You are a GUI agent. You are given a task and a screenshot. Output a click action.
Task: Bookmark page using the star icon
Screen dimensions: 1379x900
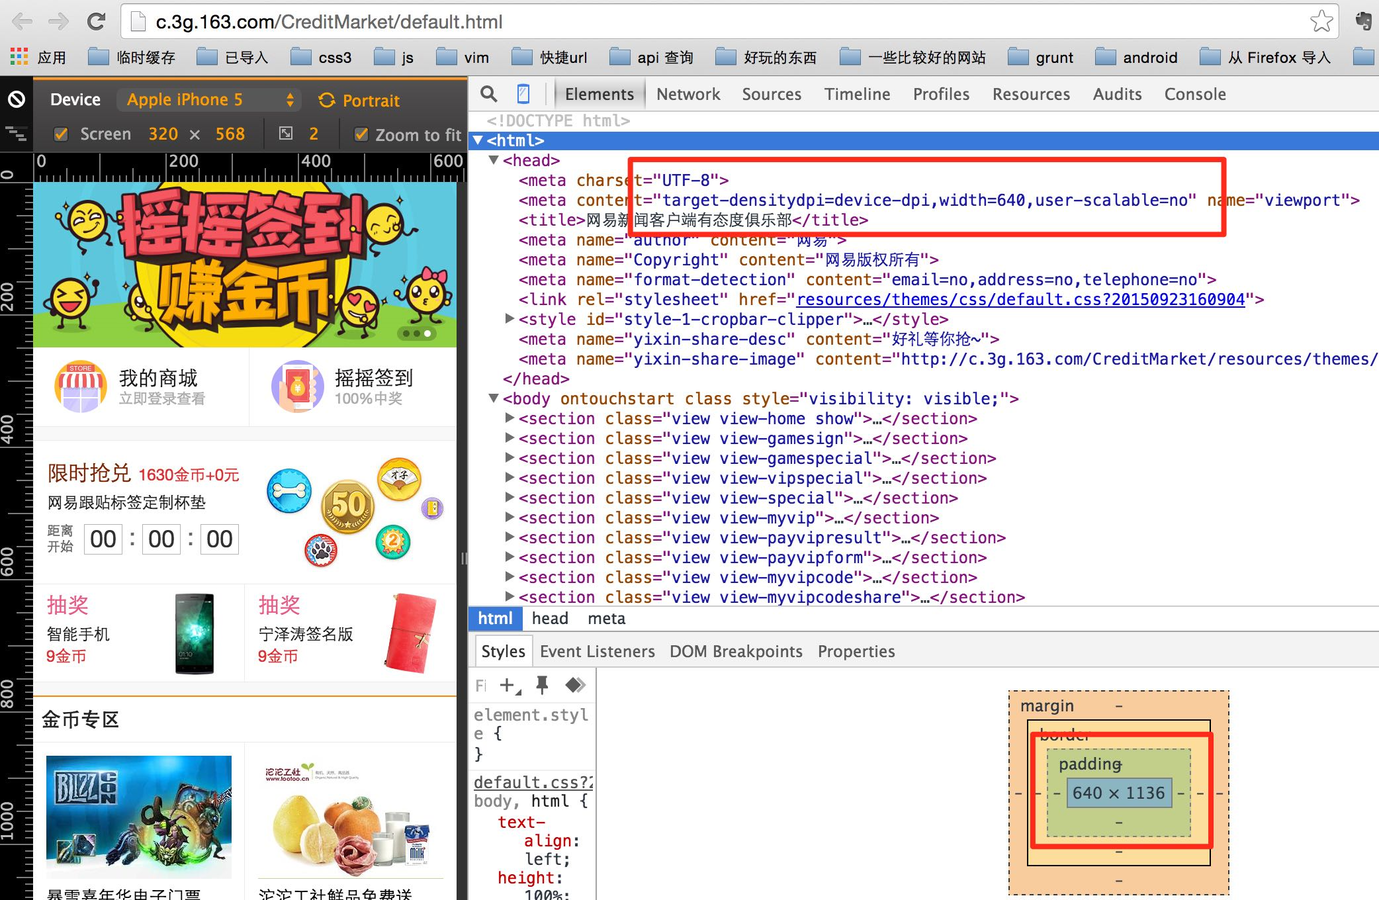[1321, 21]
